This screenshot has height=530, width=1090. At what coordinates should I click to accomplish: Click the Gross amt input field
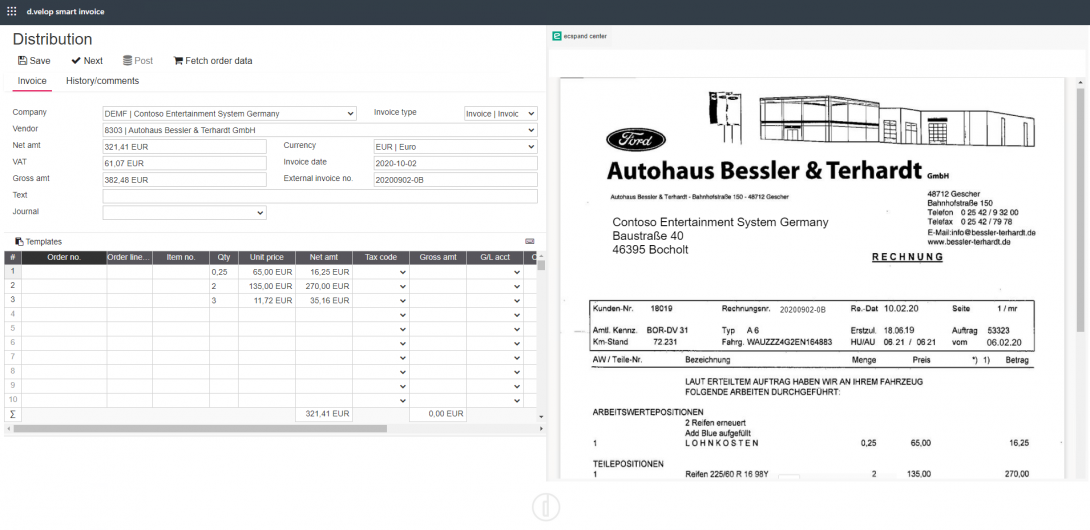pyautogui.click(x=184, y=179)
